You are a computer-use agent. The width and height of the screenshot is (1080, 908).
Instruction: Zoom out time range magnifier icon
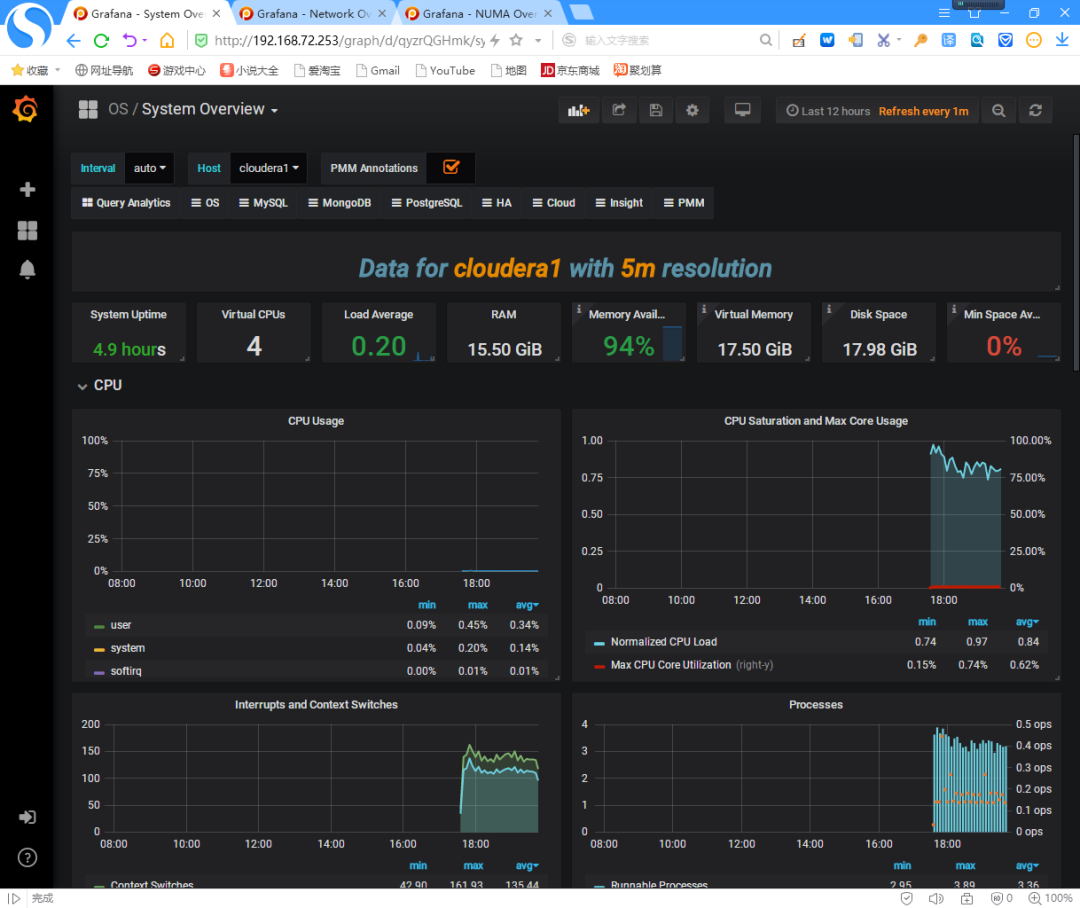point(998,110)
